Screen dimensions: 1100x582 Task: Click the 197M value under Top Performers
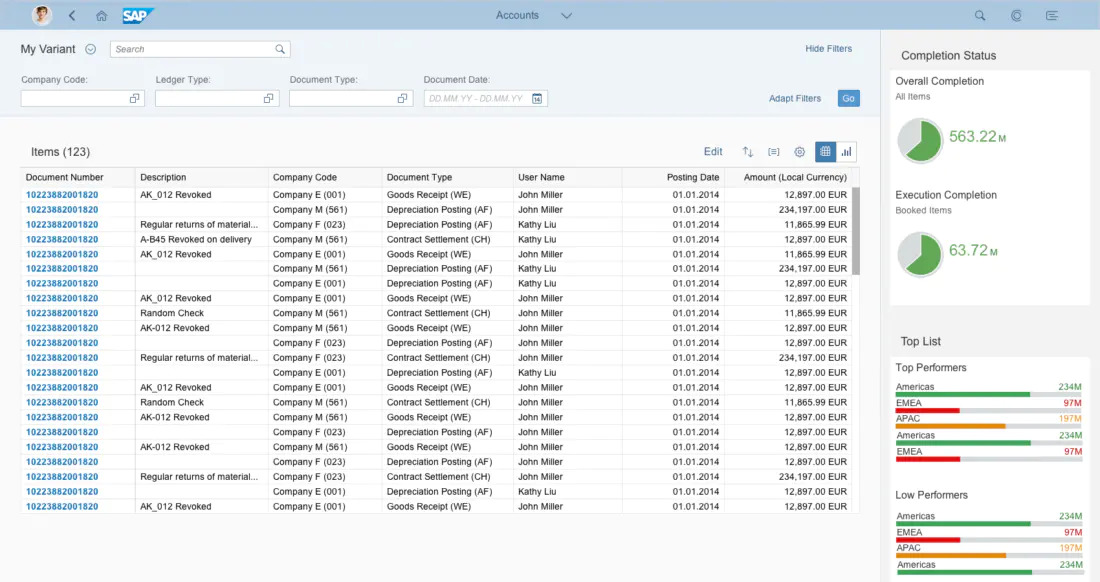1070,419
